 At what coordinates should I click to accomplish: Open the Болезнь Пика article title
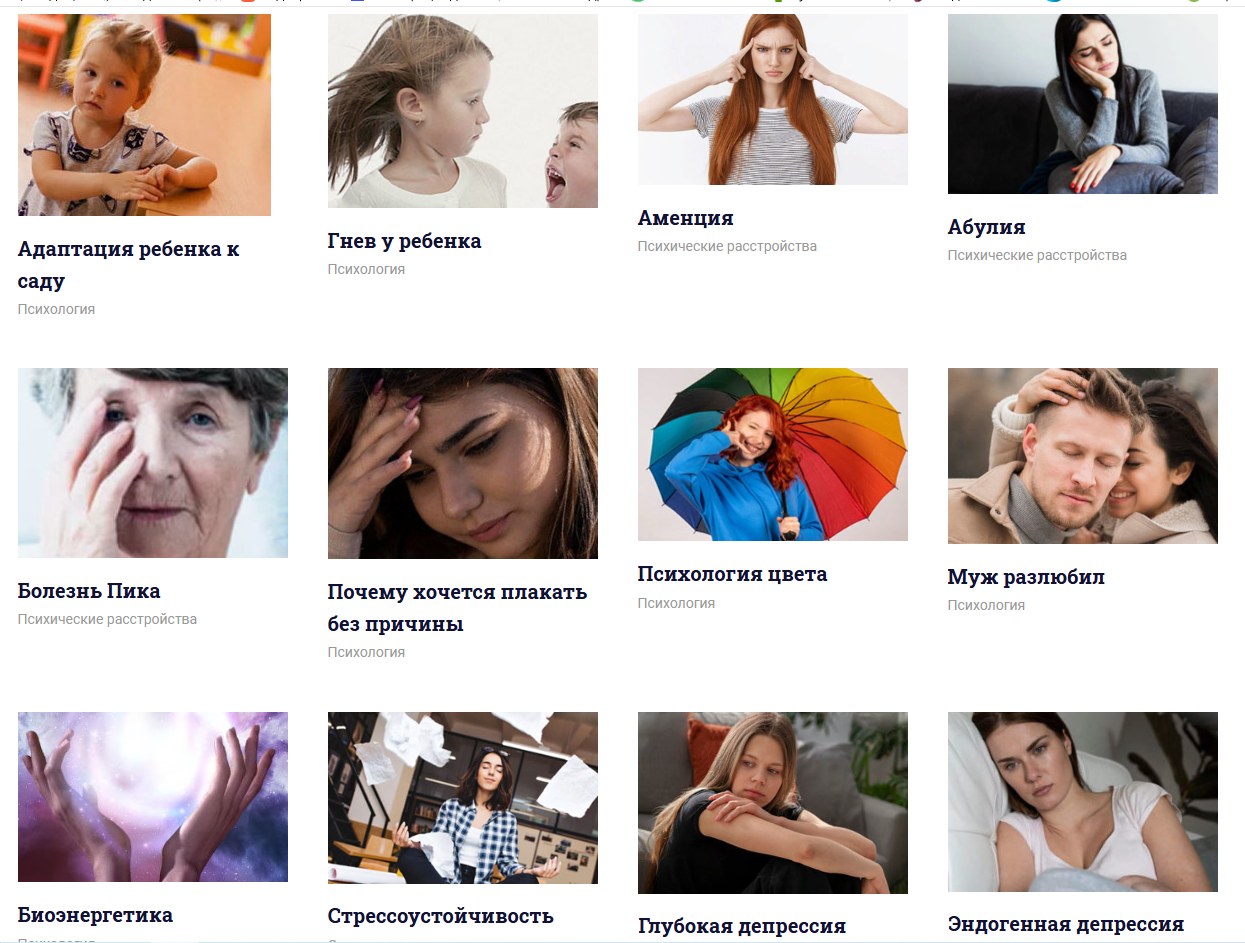point(89,591)
